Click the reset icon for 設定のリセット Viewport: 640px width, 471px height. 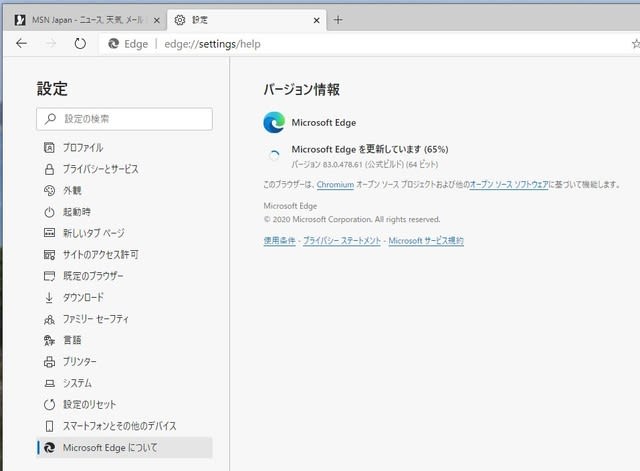(49, 404)
